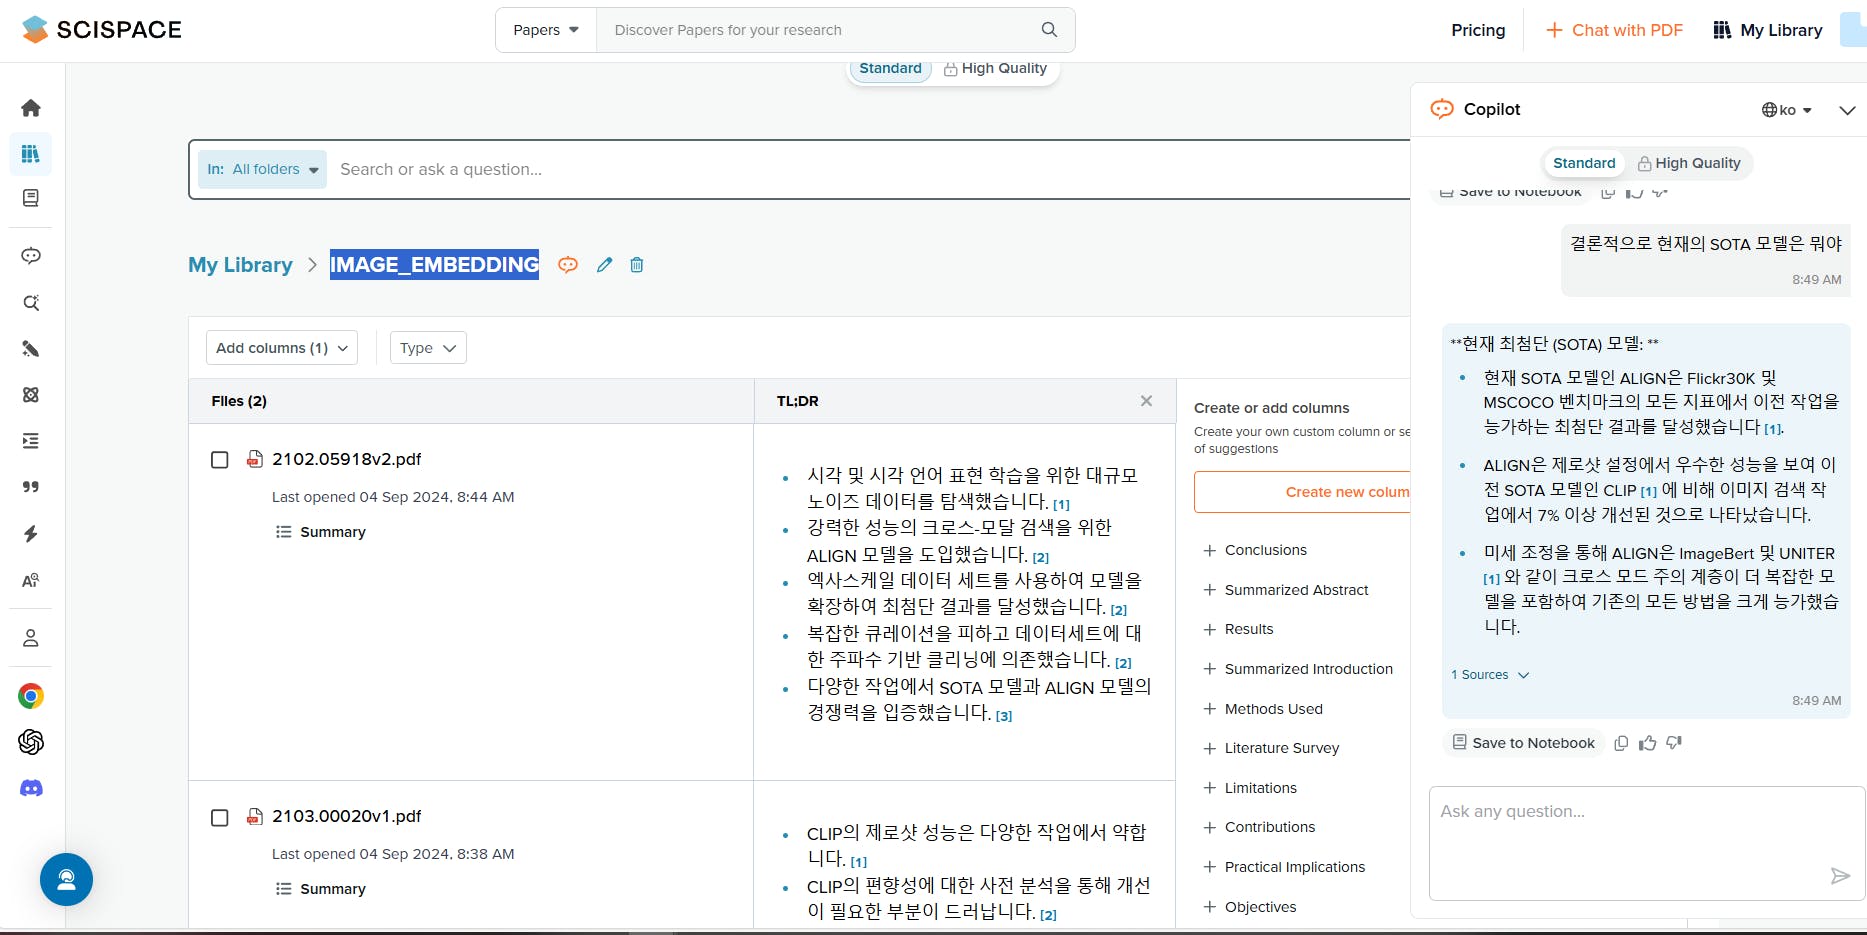Click the search magnifier in top bar

coord(1049,30)
